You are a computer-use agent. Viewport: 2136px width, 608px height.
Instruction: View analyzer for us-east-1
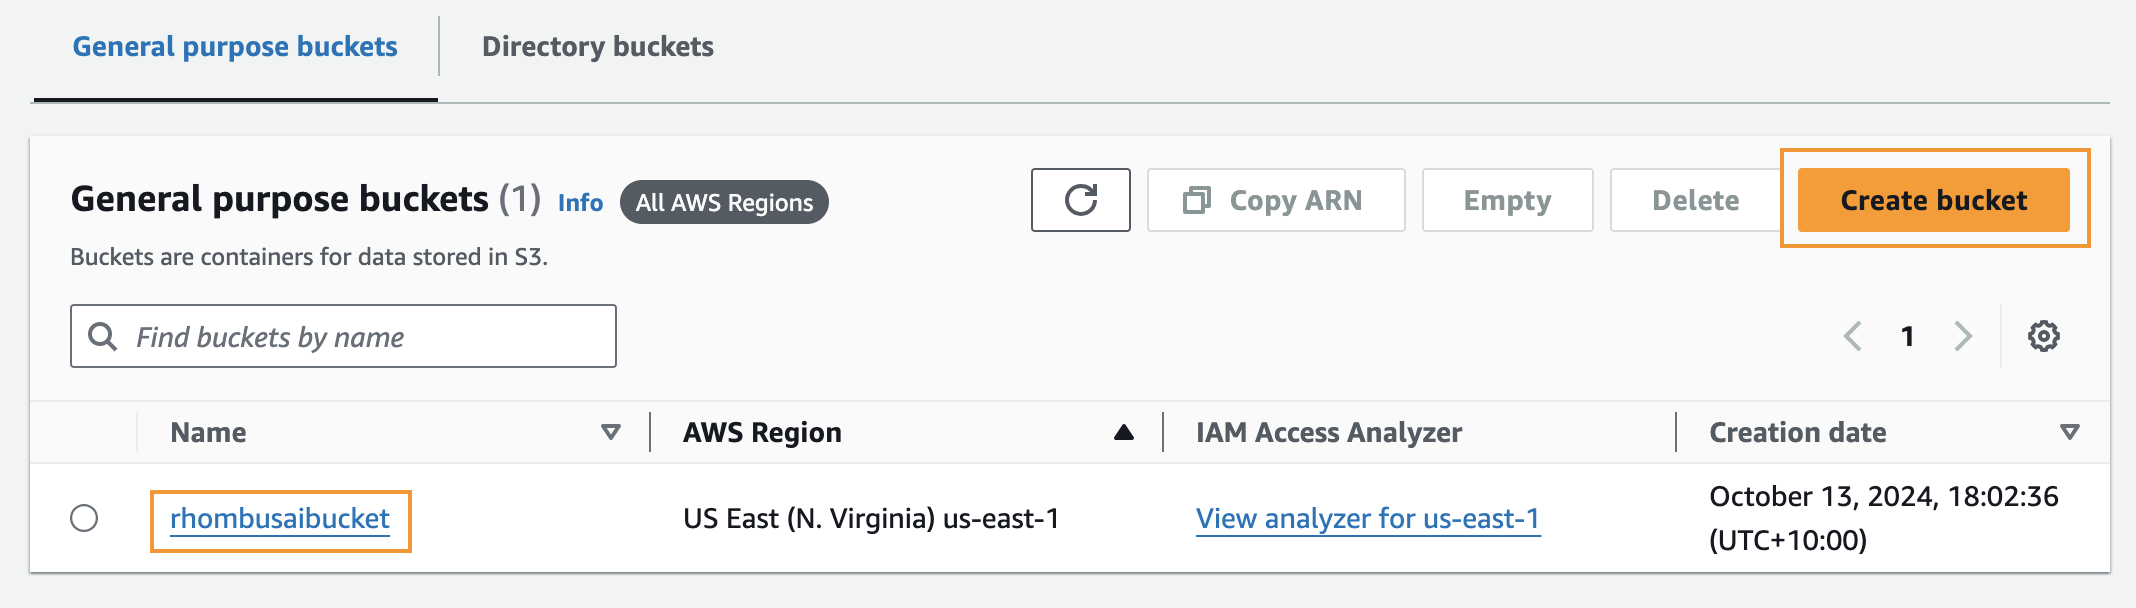coord(1369,518)
